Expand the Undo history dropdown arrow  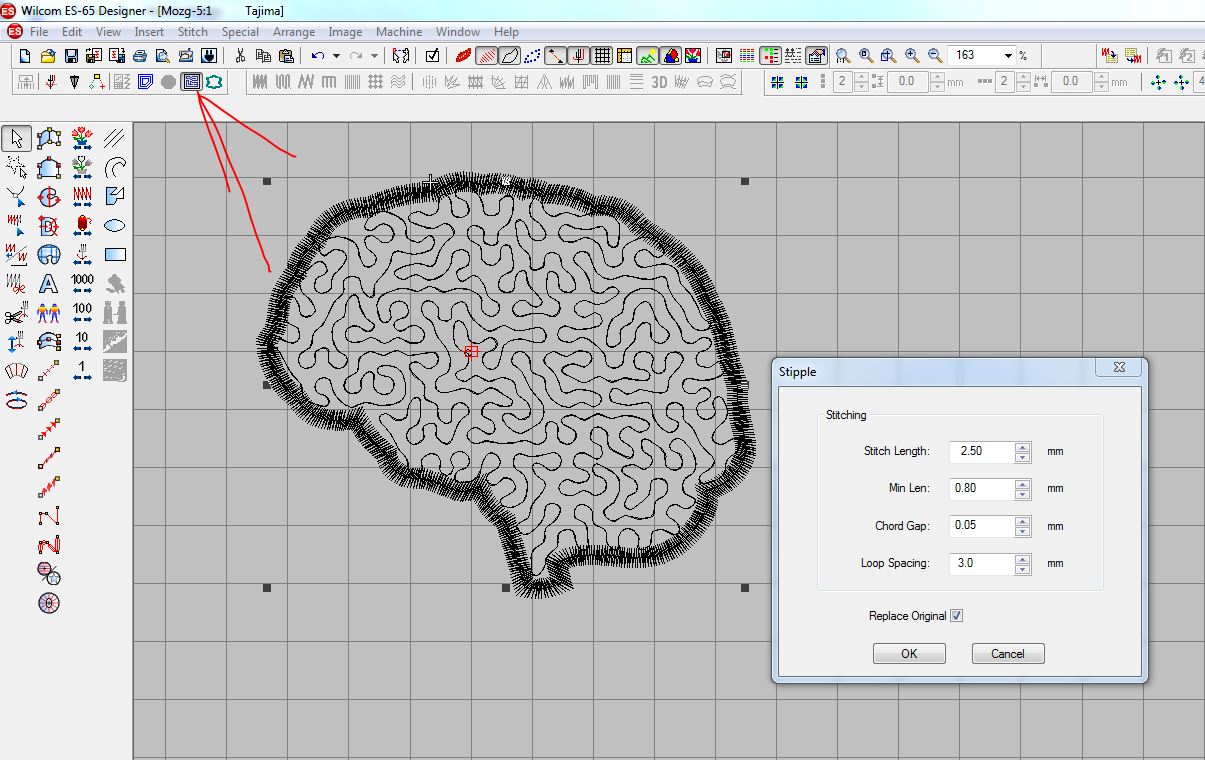[336, 56]
